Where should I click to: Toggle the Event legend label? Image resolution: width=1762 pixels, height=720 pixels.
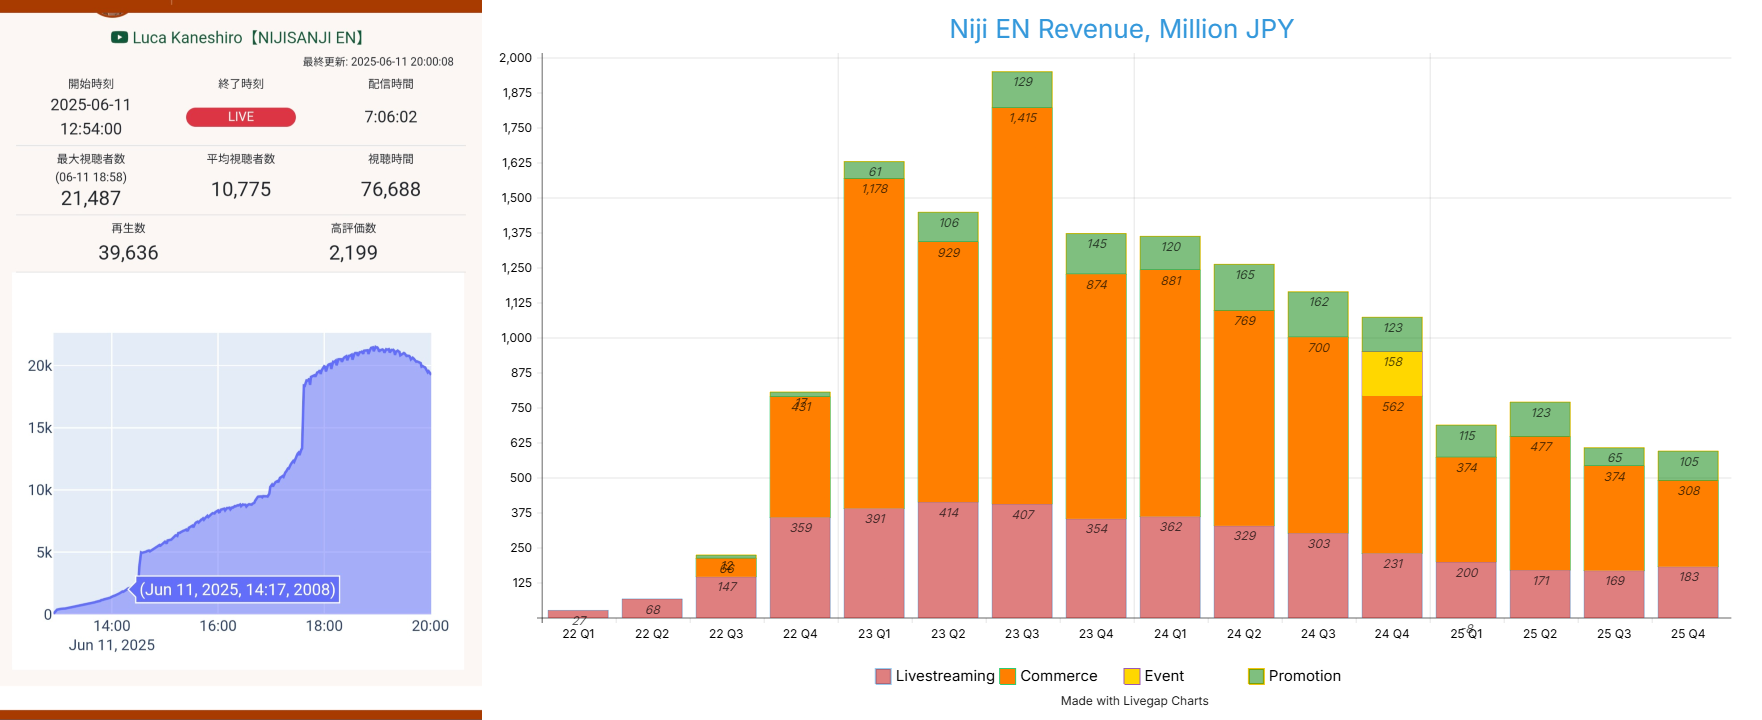[1164, 676]
